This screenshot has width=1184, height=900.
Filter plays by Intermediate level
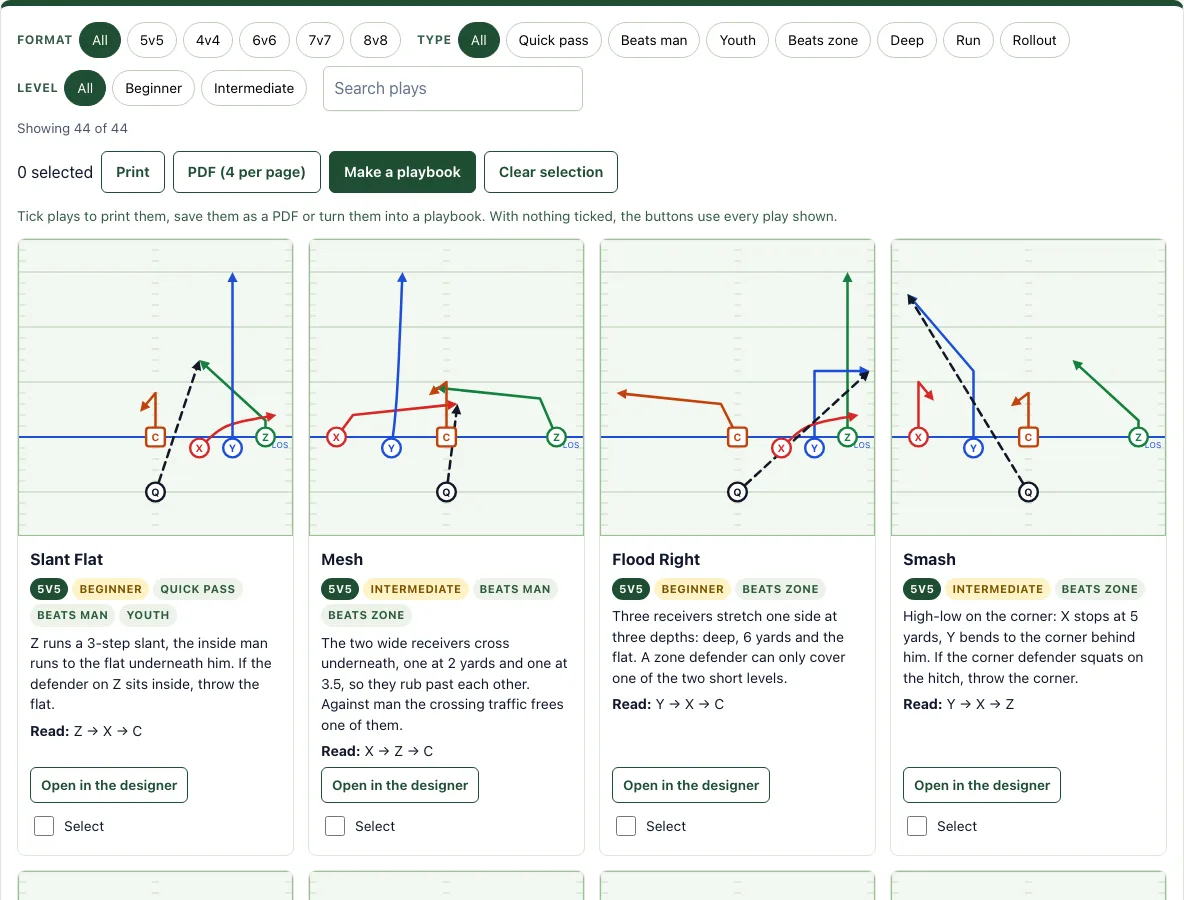pos(254,88)
